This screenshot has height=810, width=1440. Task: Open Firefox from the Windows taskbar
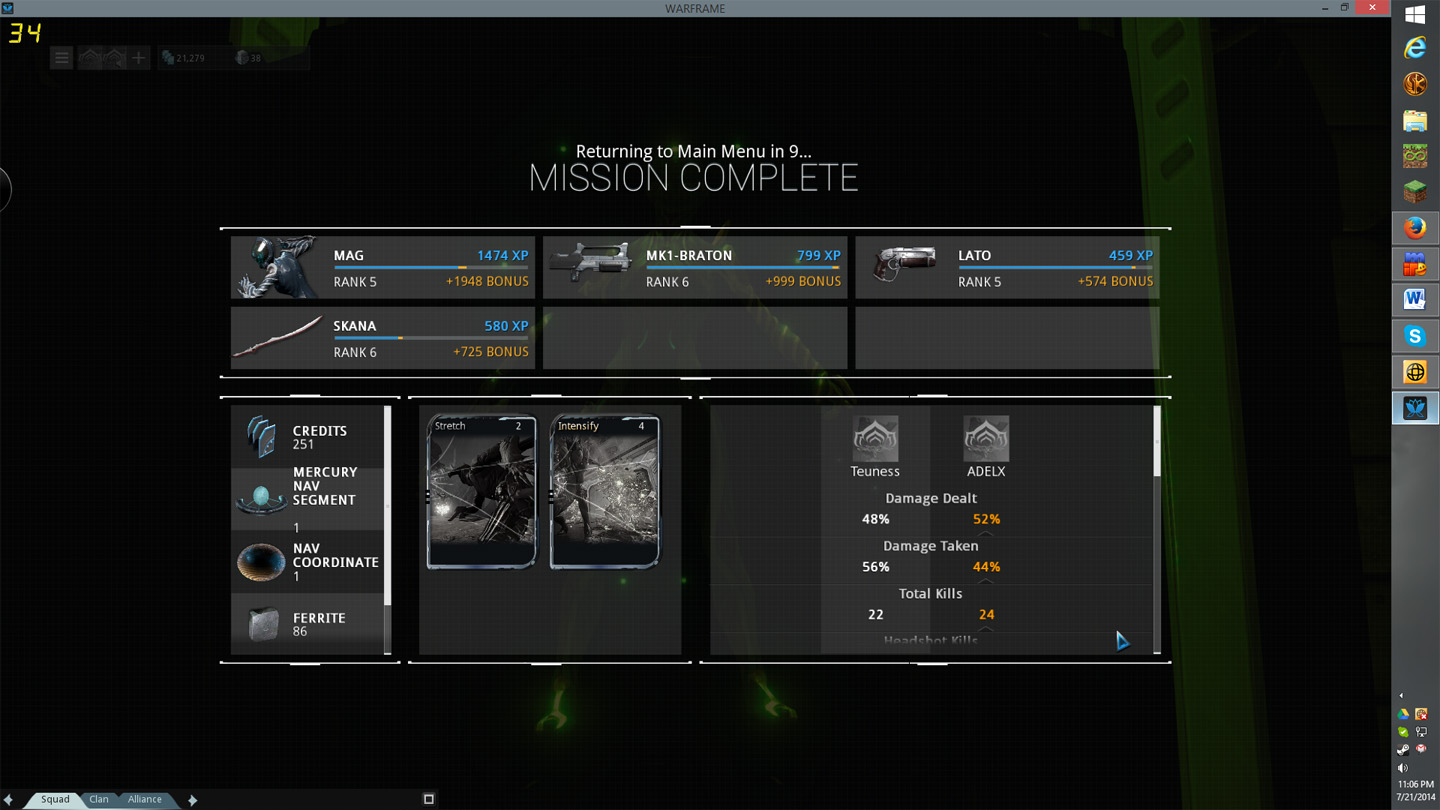click(1414, 228)
